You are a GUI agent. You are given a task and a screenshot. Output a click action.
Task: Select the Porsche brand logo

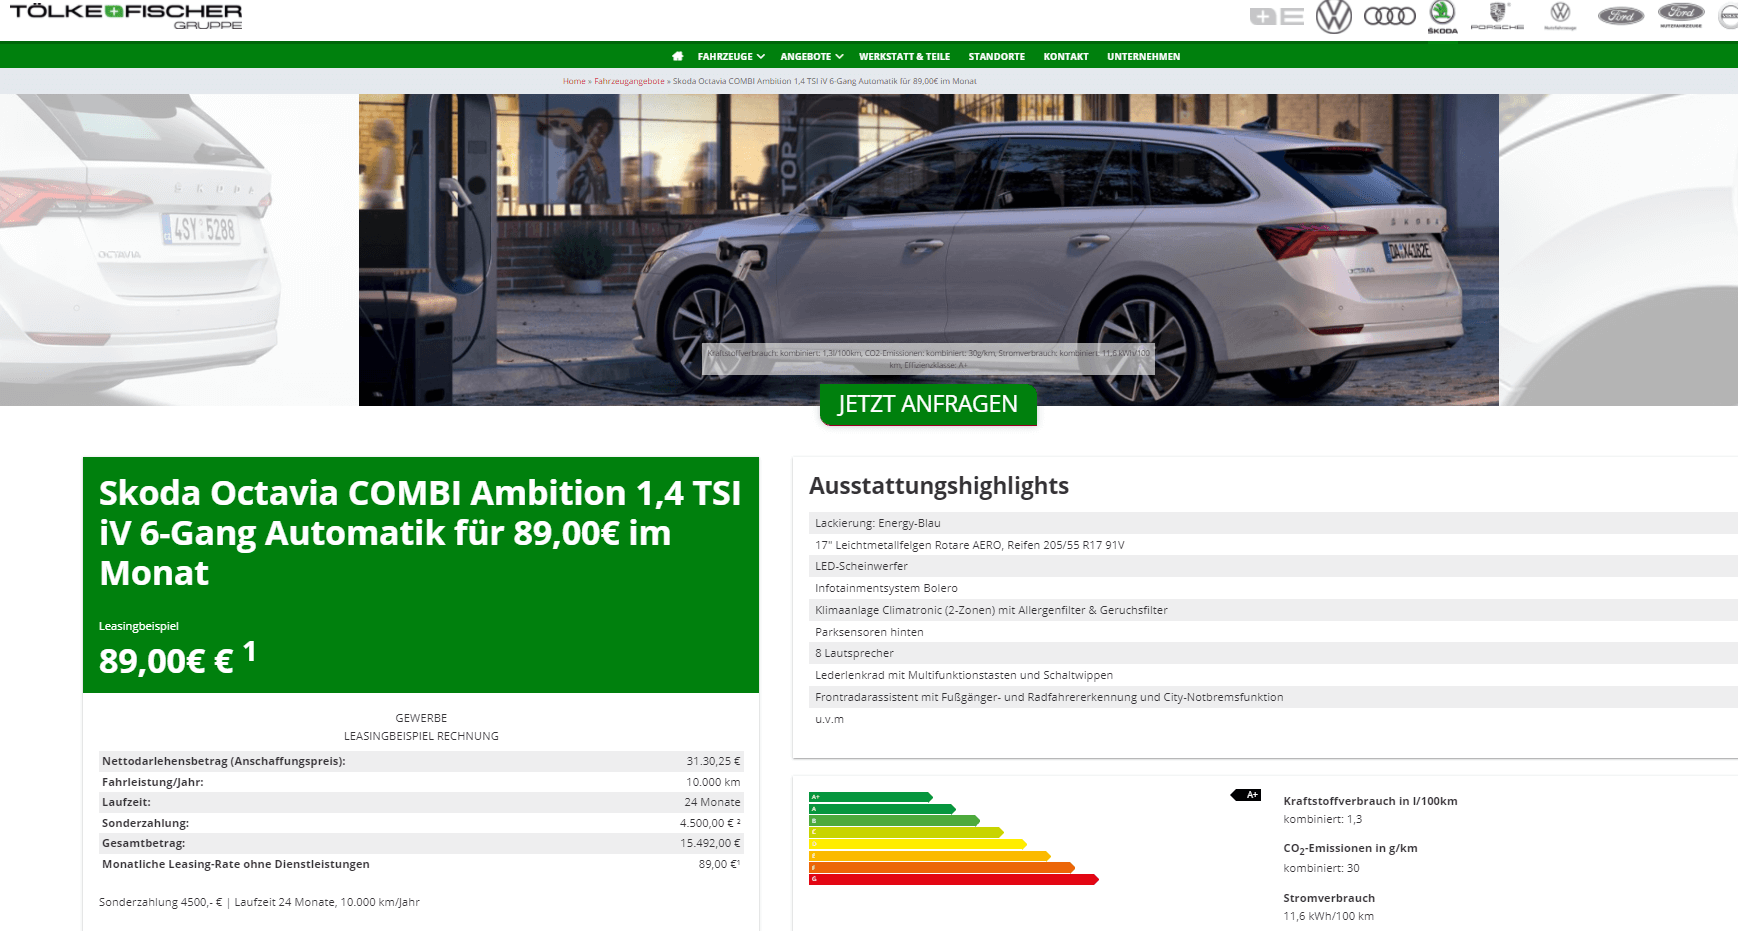click(1497, 16)
